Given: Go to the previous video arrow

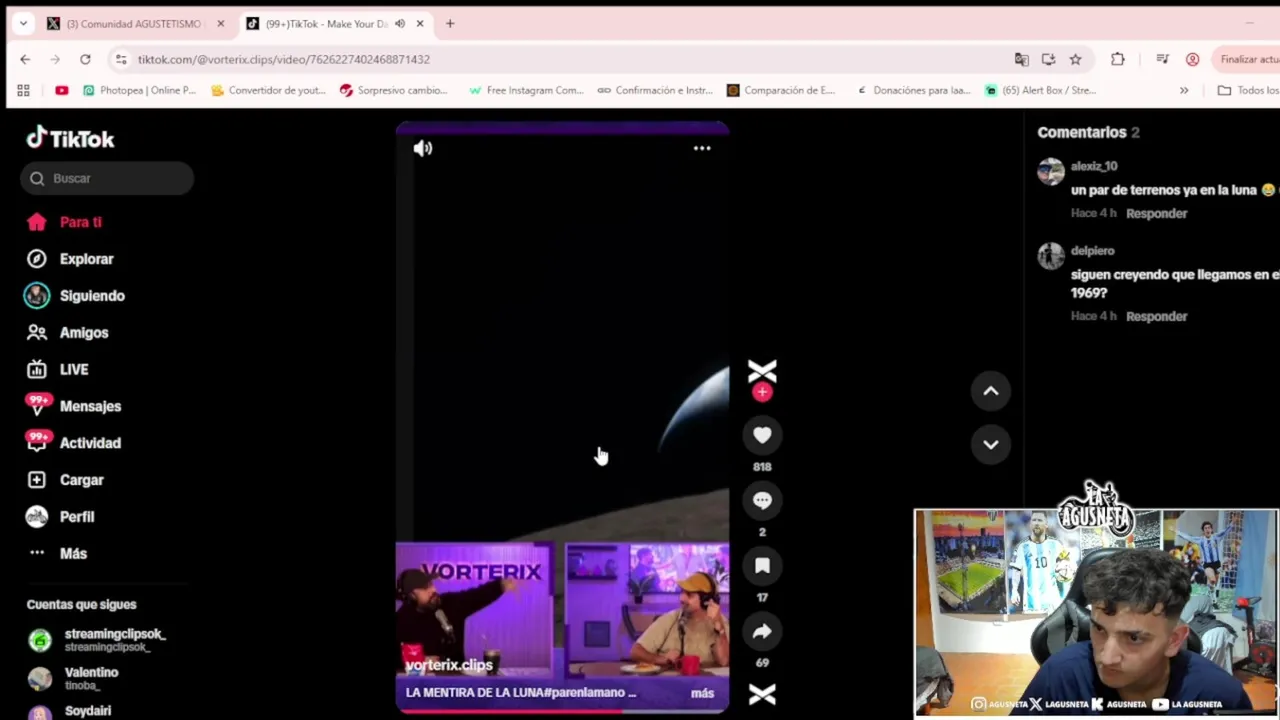Looking at the screenshot, I should tap(991, 391).
